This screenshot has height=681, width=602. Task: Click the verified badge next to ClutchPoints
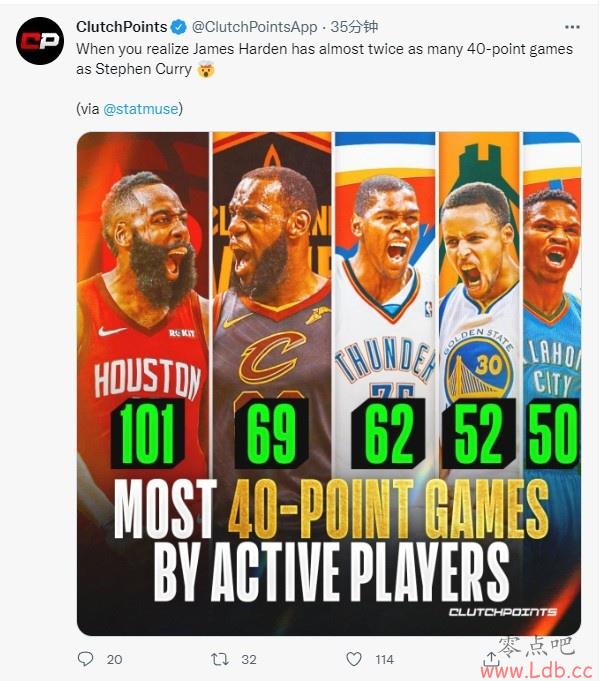pos(179,27)
